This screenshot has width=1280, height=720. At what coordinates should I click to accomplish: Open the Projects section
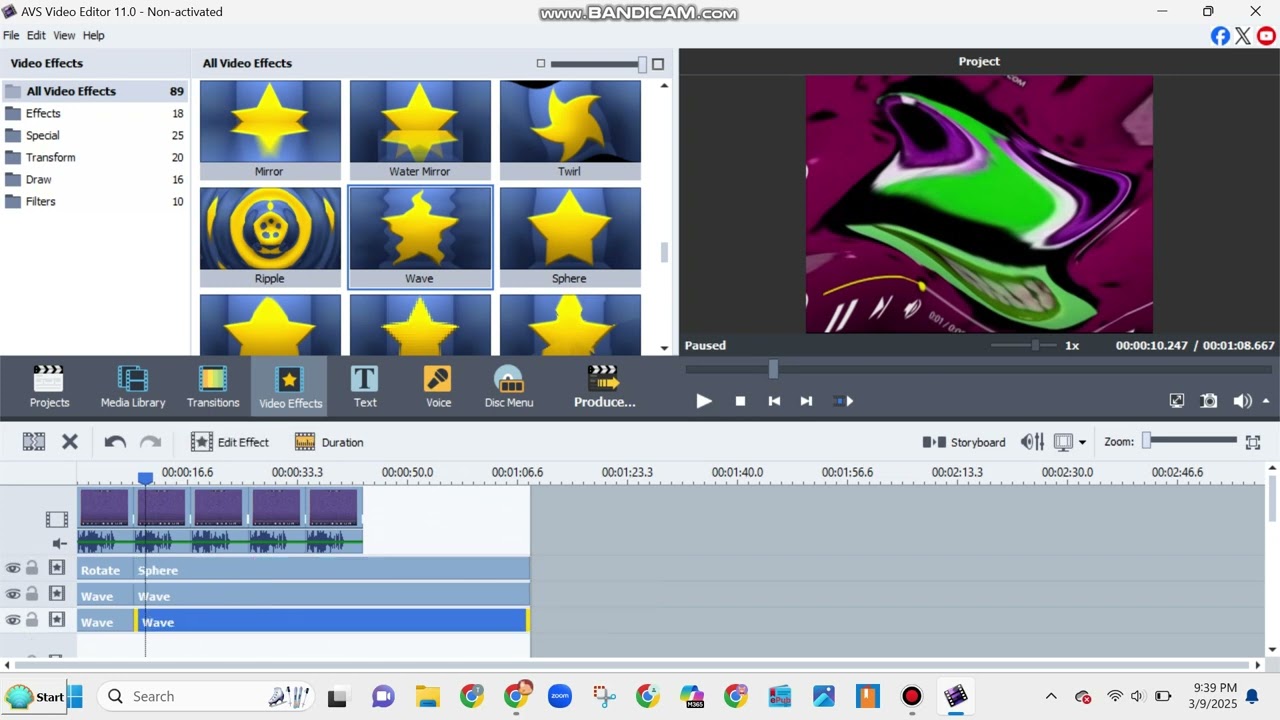[49, 386]
